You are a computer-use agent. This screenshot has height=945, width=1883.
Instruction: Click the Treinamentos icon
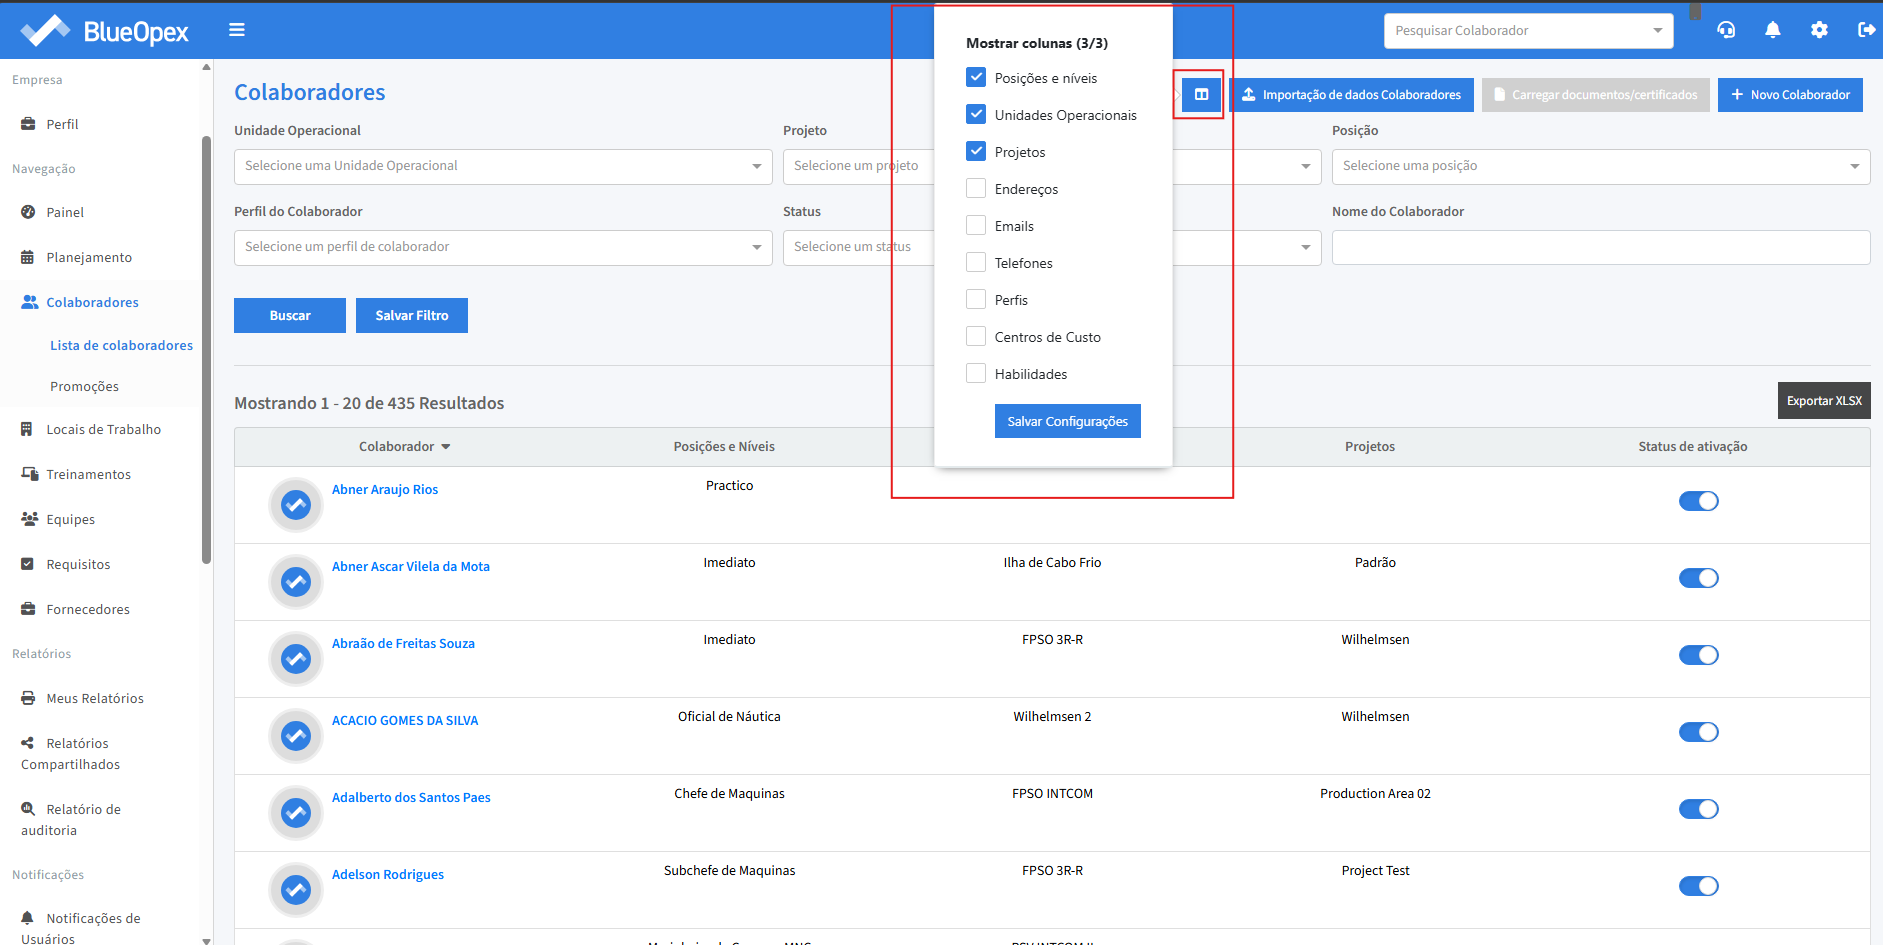[29, 474]
